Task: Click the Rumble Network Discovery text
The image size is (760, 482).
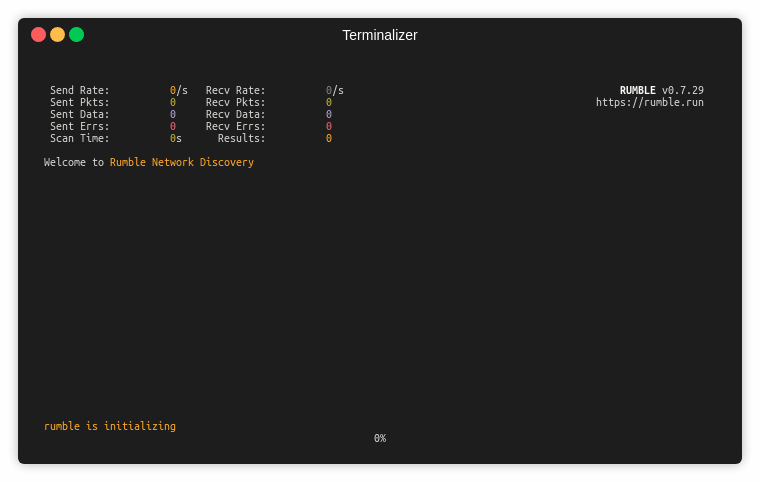Action: [x=181, y=162]
